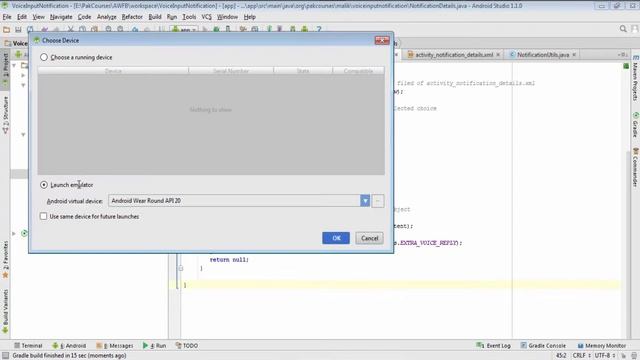Open the Refactor menu
The image size is (640, 360).
(x=132, y=17)
